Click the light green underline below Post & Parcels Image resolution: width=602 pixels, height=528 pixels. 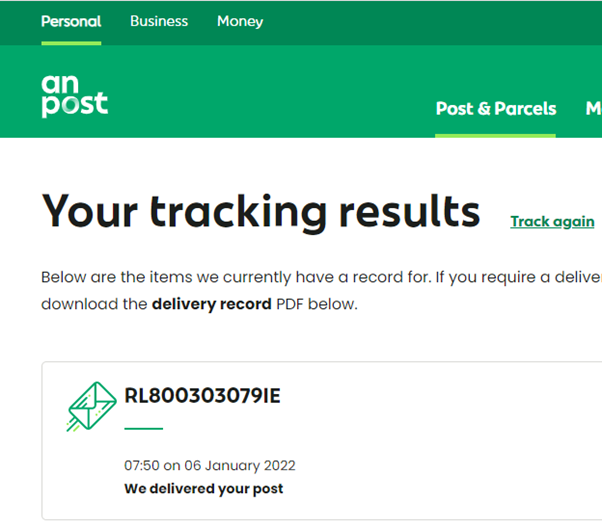pos(495,135)
